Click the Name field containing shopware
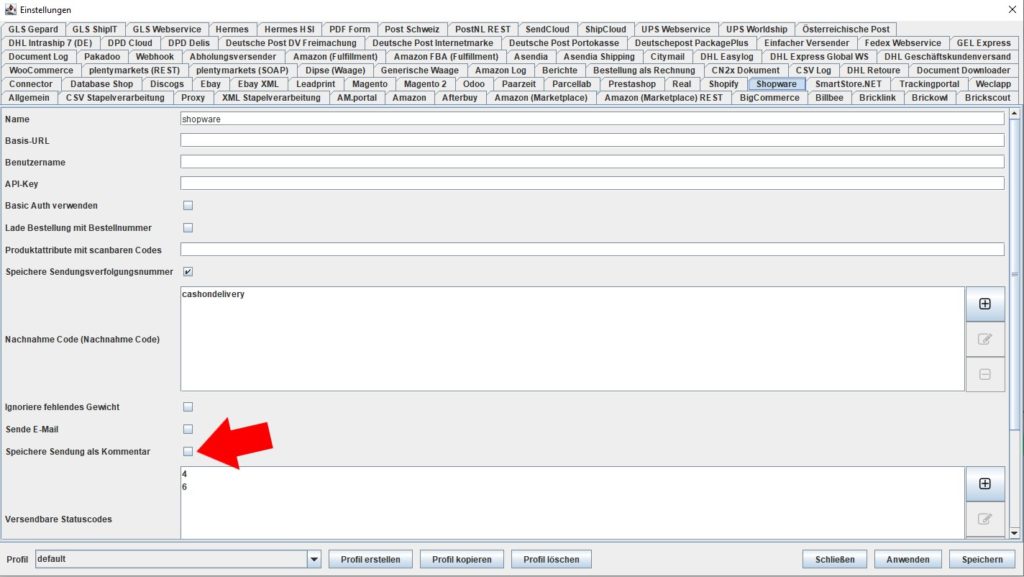This screenshot has width=1024, height=577. coord(592,119)
